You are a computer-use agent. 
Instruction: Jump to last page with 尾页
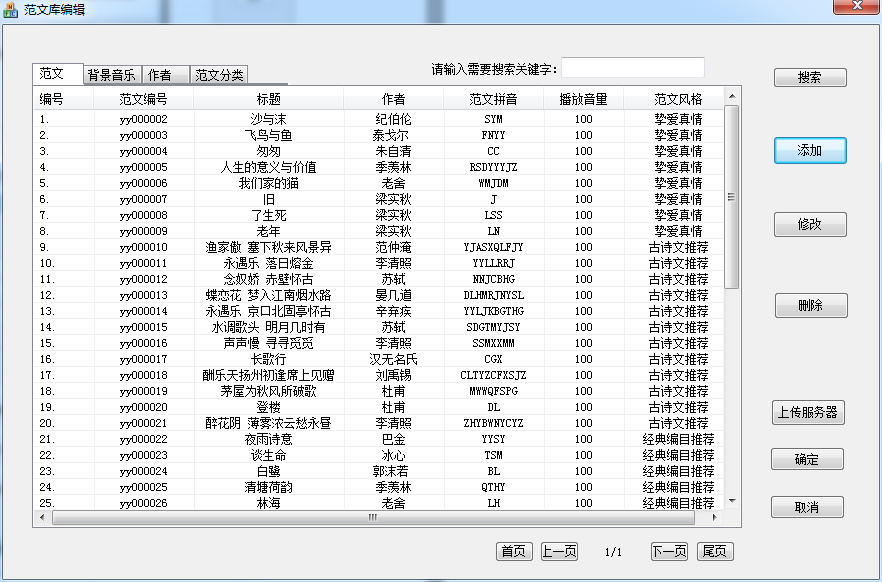pos(715,552)
